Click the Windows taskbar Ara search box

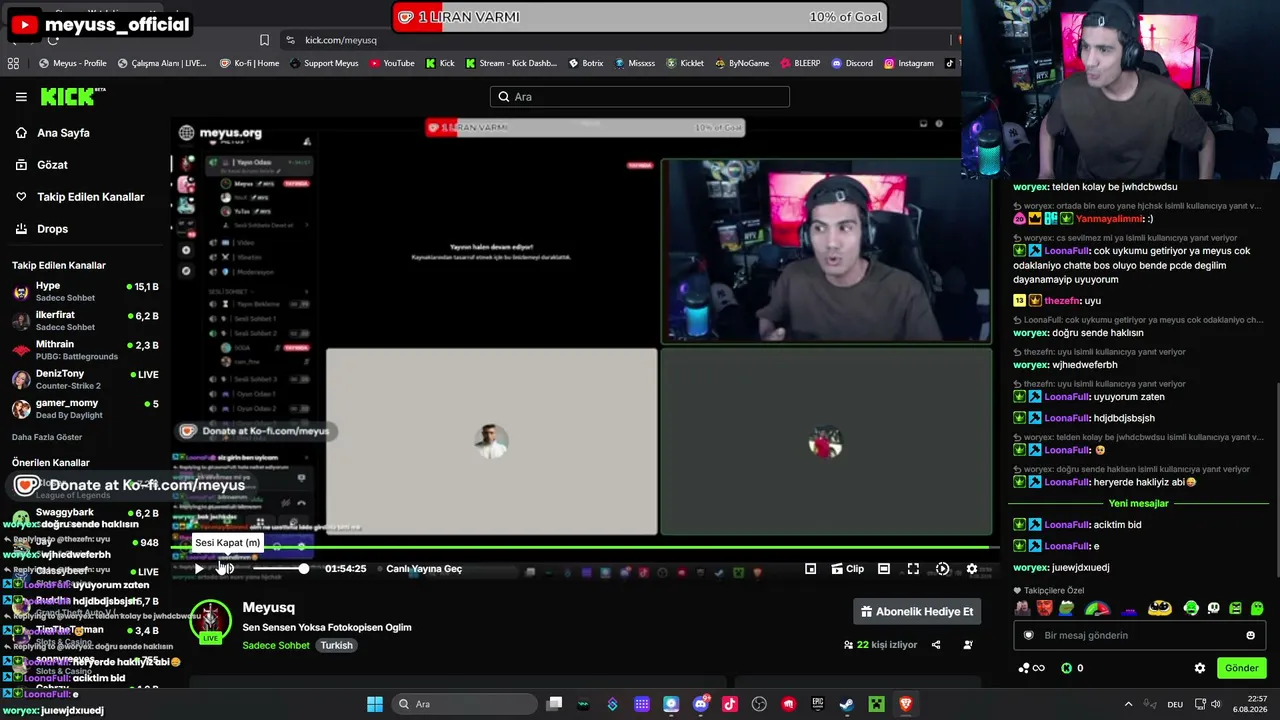pyautogui.click(x=466, y=704)
